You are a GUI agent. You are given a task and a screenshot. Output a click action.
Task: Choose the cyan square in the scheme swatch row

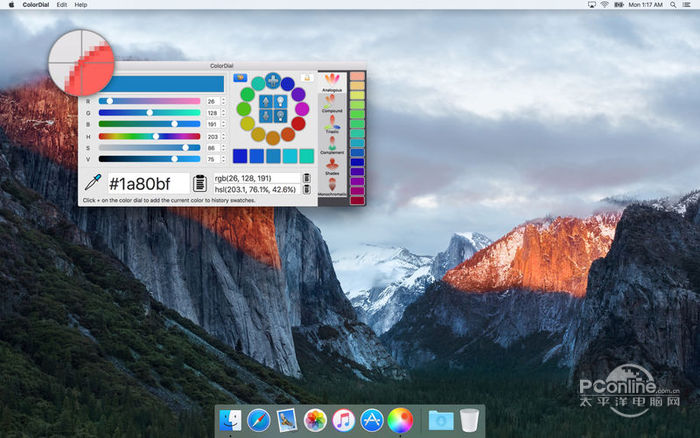[290, 156]
